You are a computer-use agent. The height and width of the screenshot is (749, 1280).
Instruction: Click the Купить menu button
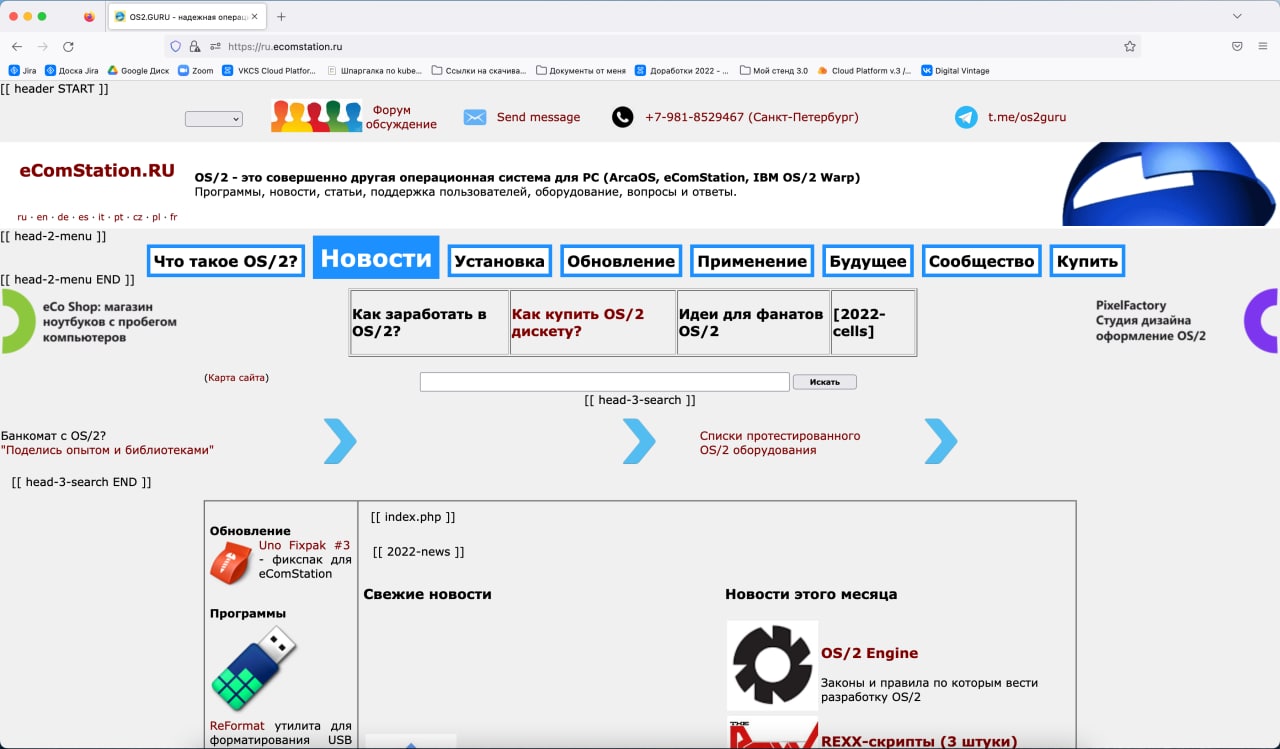[x=1086, y=261]
